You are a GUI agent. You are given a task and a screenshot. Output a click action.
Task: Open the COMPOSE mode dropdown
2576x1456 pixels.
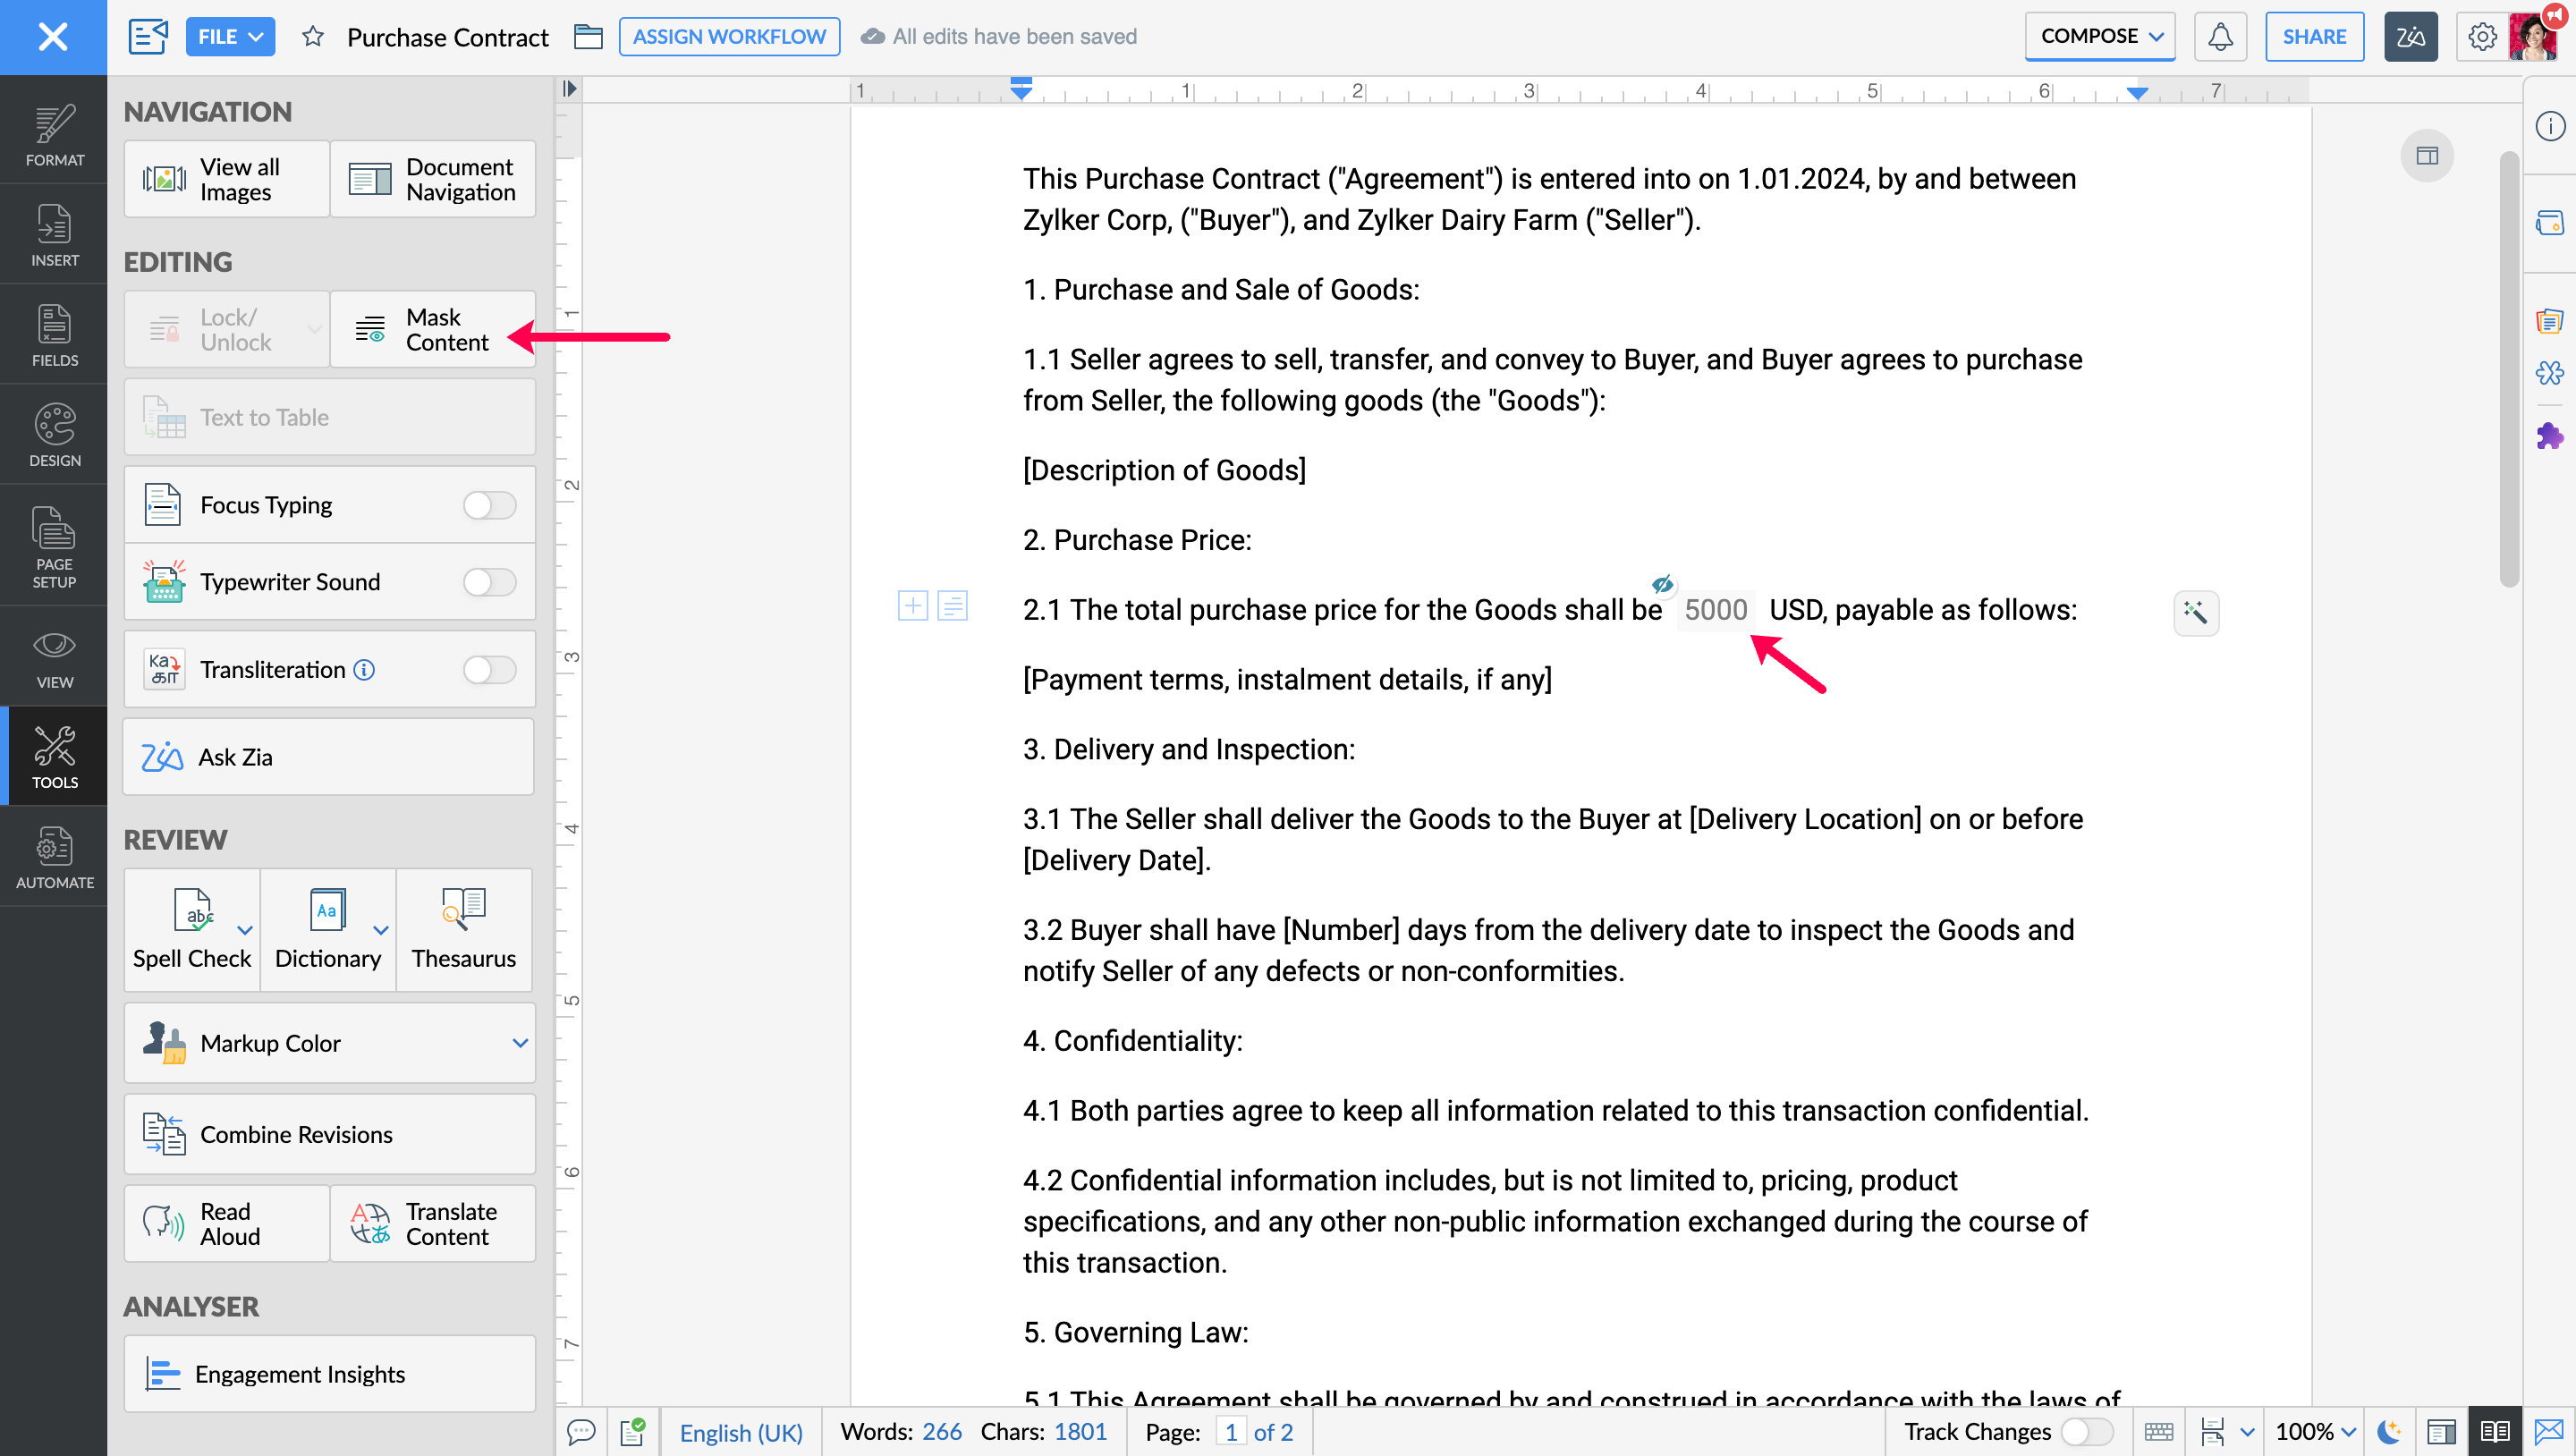2100,37
